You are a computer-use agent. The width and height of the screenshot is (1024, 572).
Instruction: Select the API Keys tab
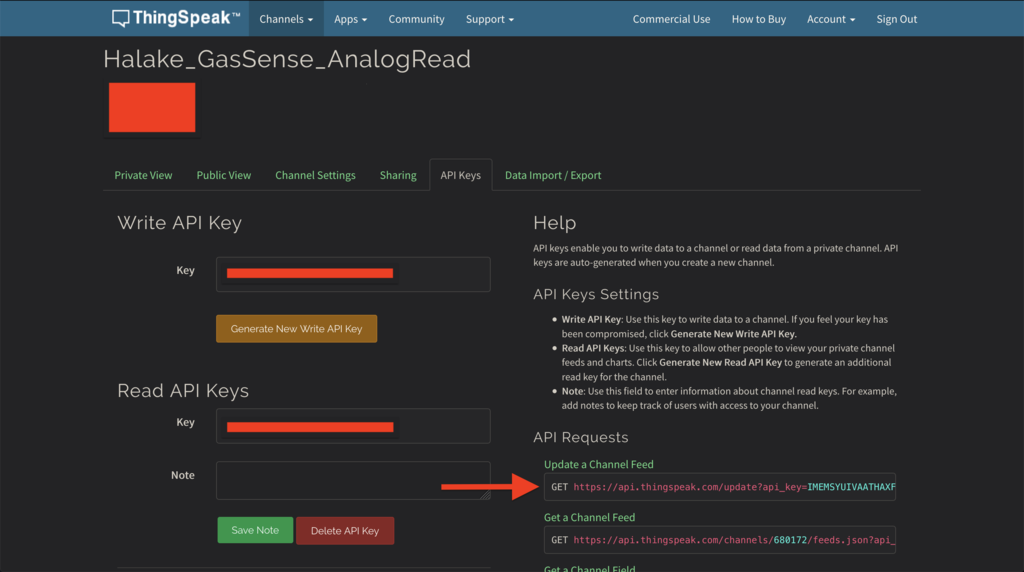[460, 175]
